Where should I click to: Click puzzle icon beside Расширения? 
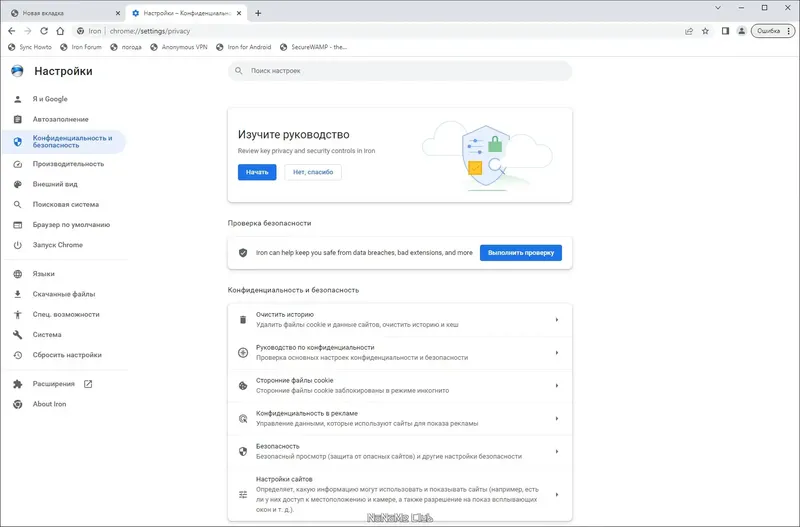pos(17,384)
